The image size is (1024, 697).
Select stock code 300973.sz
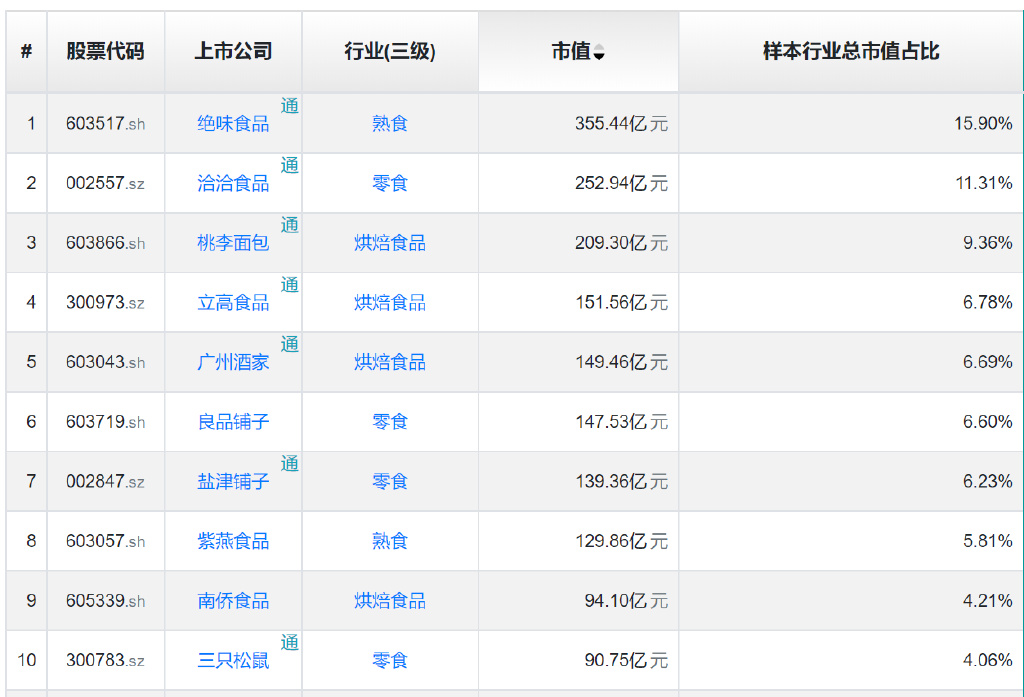click(105, 302)
